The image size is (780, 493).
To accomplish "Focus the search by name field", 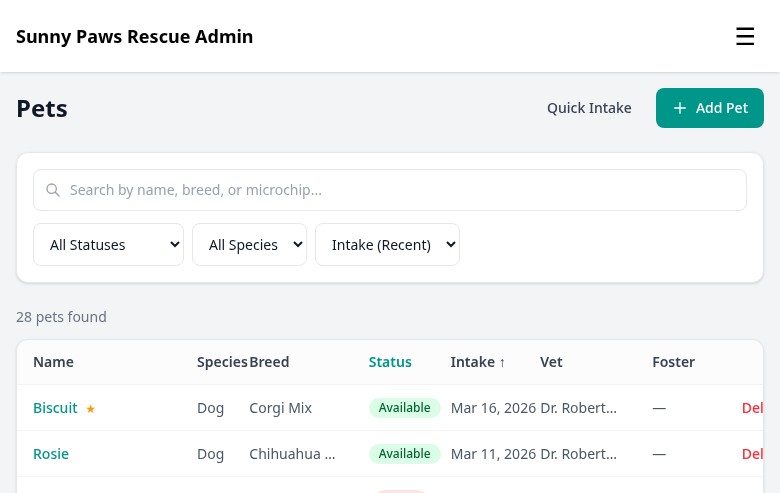I will coord(390,190).
